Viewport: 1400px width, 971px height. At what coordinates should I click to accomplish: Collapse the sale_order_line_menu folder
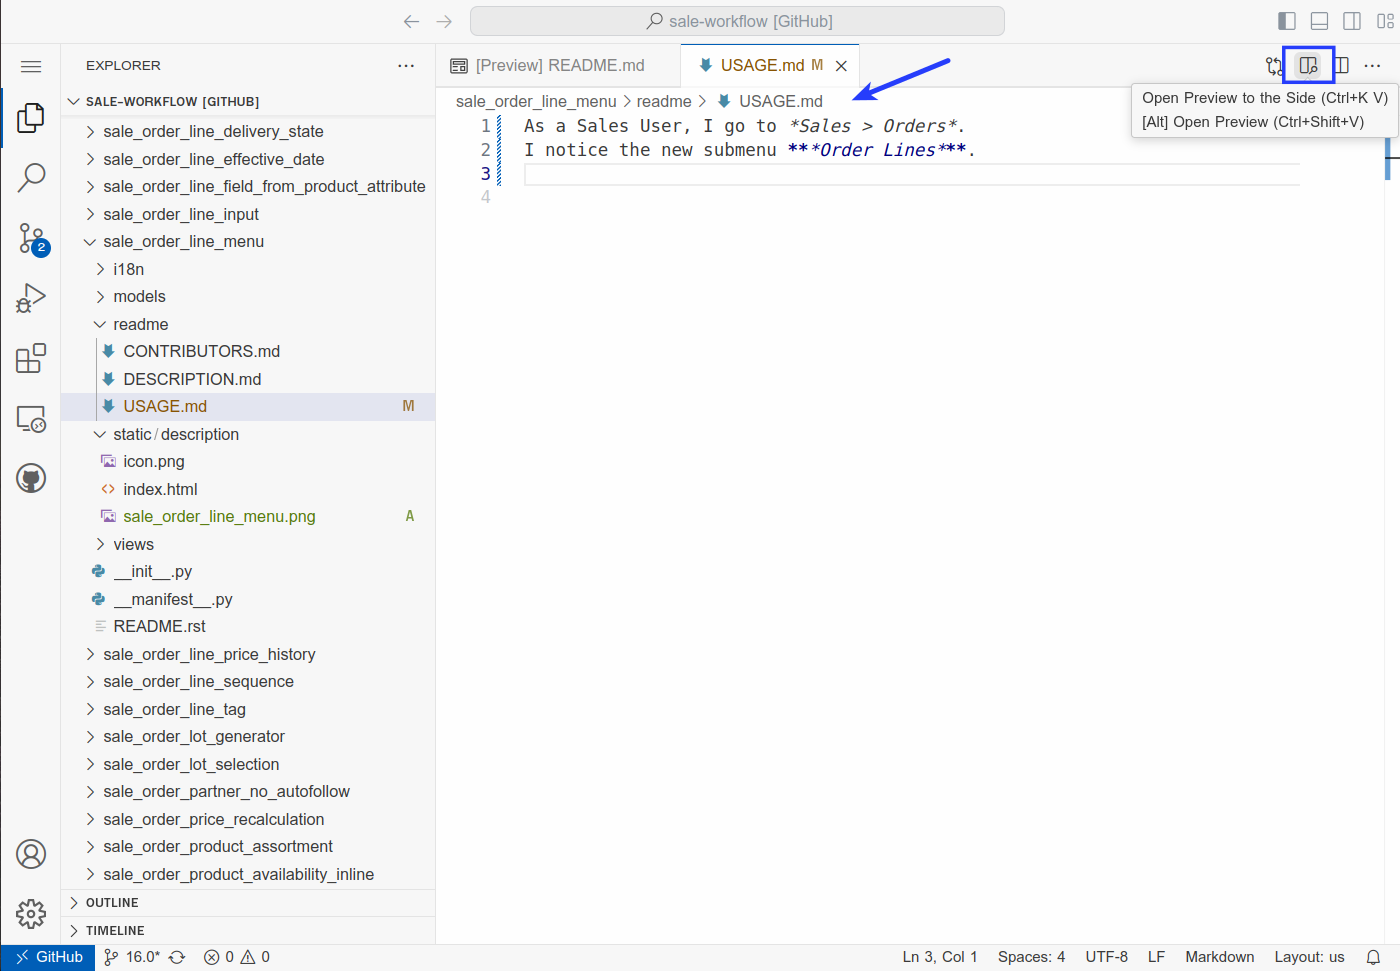[183, 242]
